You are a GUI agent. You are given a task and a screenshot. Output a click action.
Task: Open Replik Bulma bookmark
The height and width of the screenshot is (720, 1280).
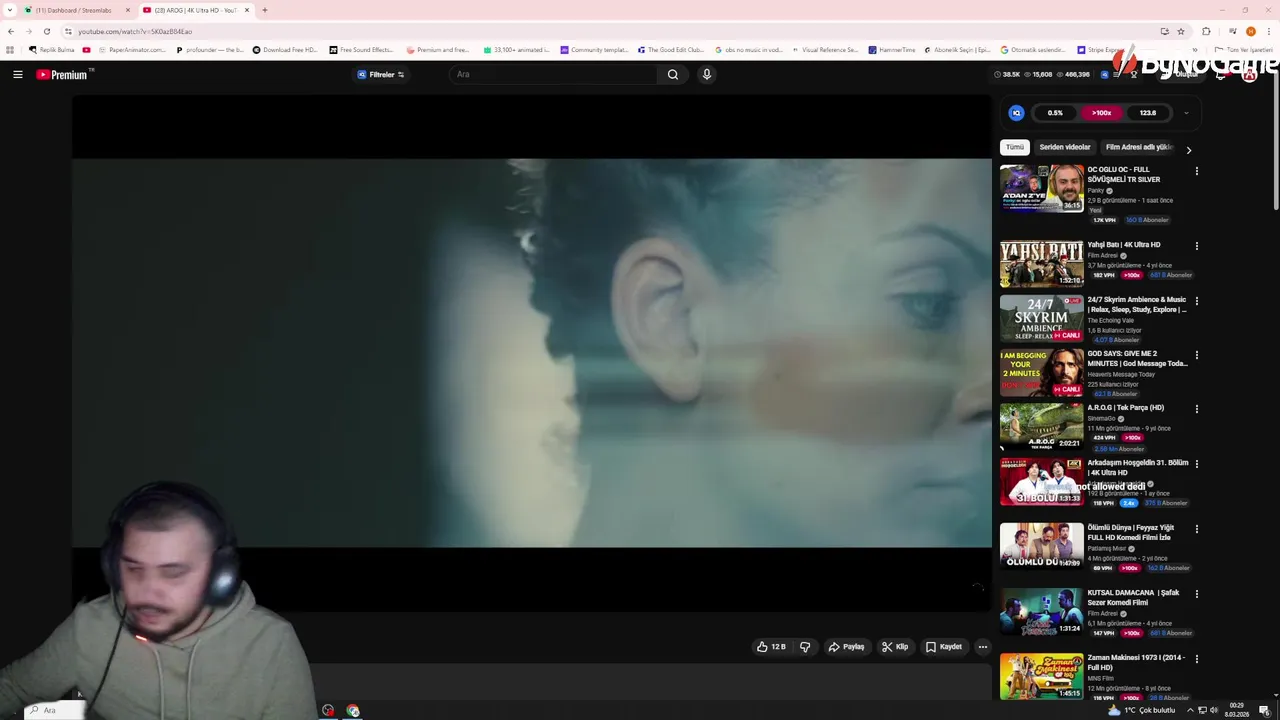[x=52, y=50]
